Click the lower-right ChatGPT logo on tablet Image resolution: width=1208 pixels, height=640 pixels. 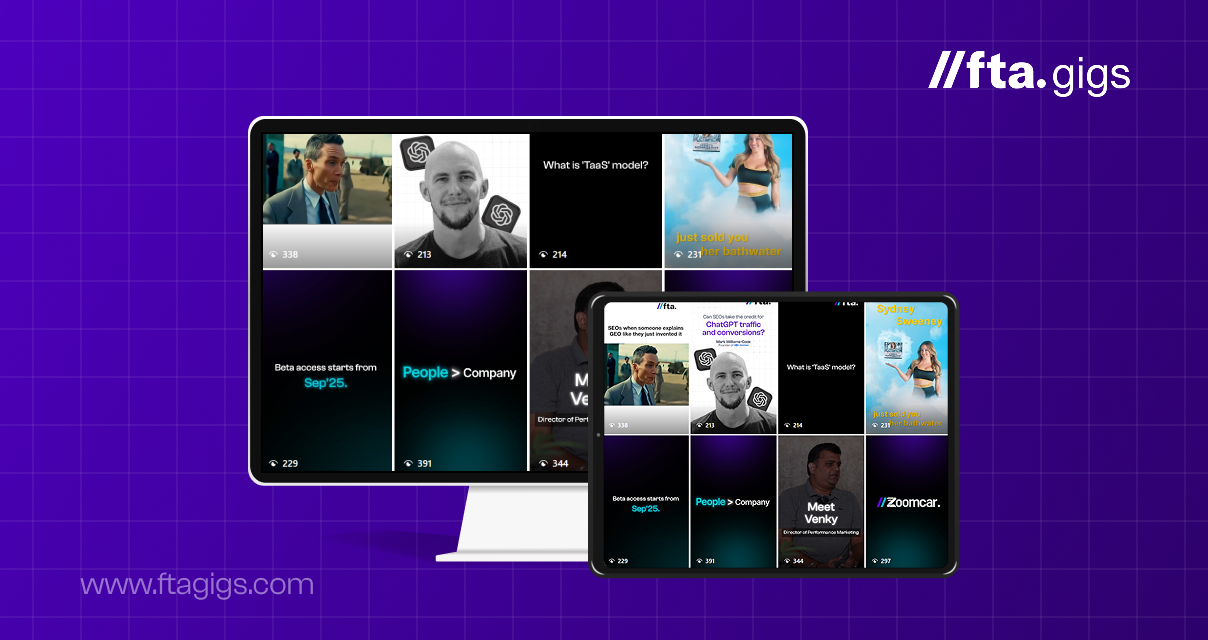759,398
